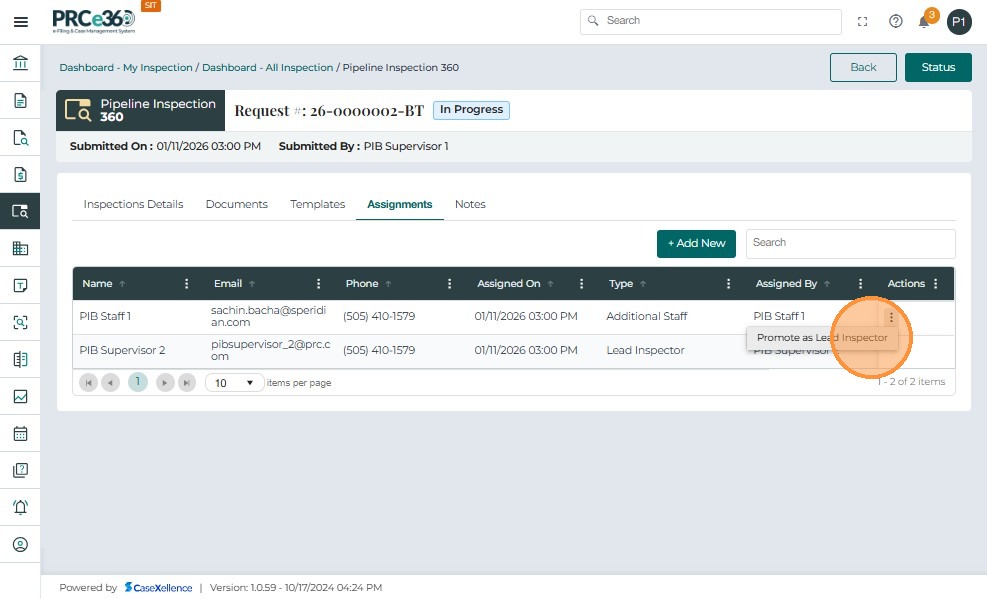Toggle fullscreen mode icon
The height and width of the screenshot is (599, 987).
click(862, 21)
